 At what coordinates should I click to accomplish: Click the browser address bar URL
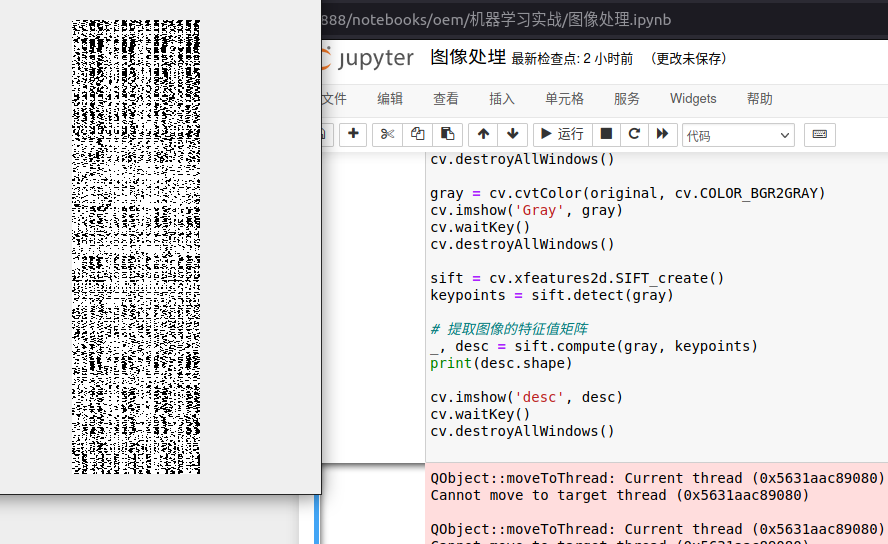point(496,20)
